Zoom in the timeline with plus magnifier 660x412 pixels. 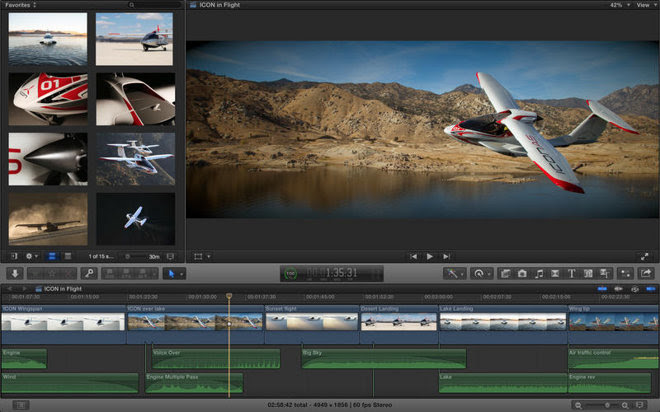[625, 405]
